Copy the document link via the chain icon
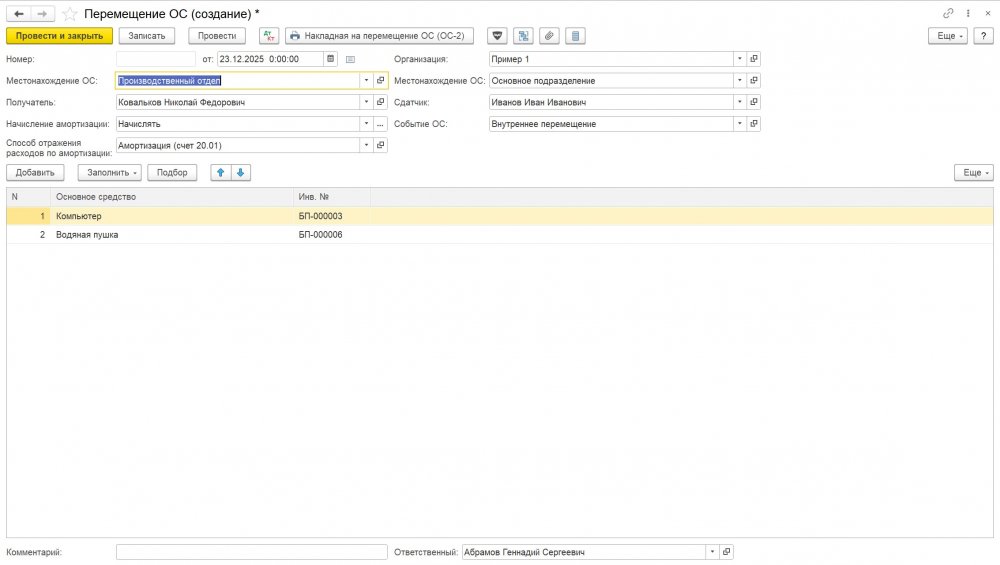 pyautogui.click(x=948, y=14)
